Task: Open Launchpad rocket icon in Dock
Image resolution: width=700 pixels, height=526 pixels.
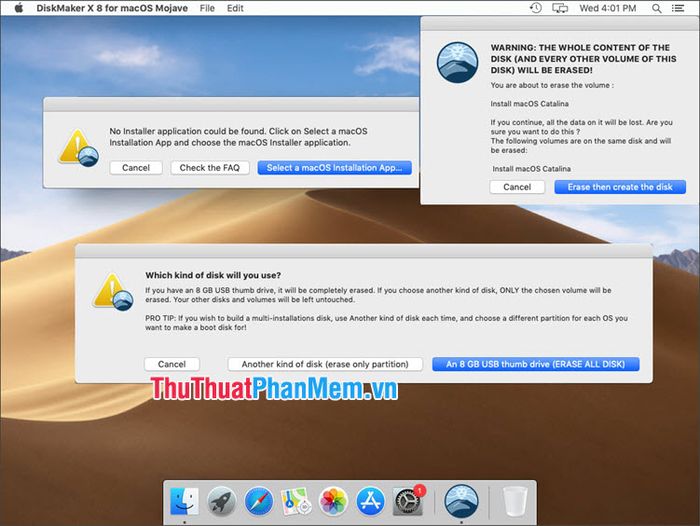Action: click(x=221, y=501)
